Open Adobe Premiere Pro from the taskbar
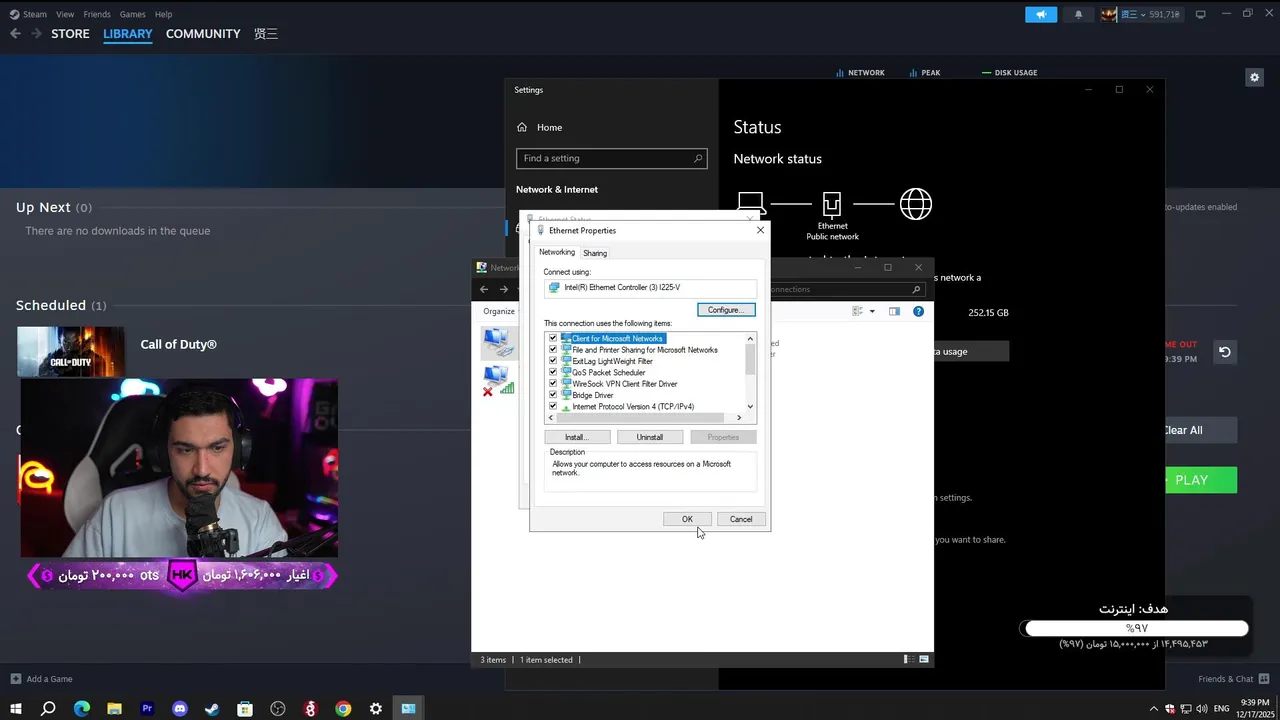Screen dimensions: 1280x720 click(x=147, y=709)
